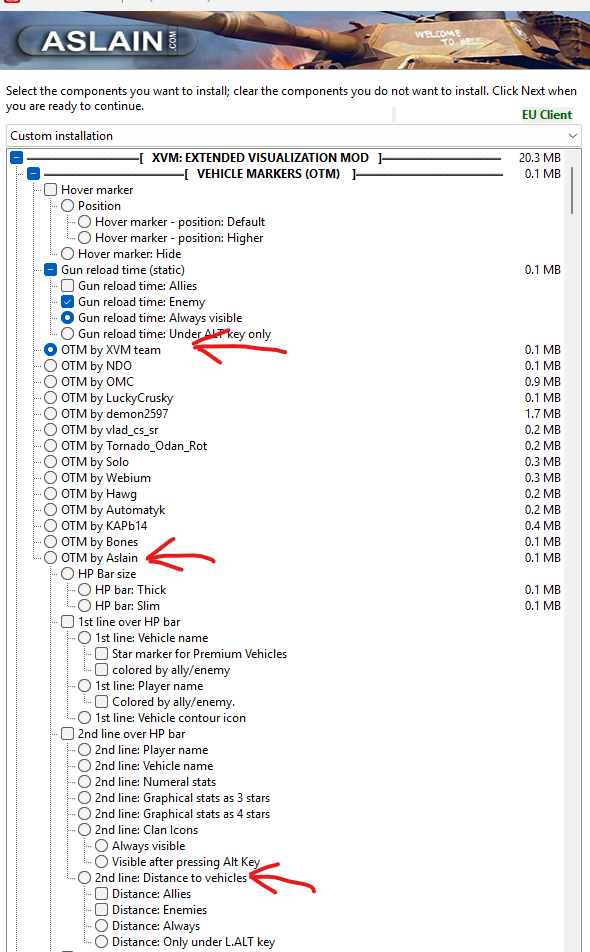Select 2nd line: Distance to vehicles
Viewport: 590px width, 952px height.
pyautogui.click(x=84, y=878)
